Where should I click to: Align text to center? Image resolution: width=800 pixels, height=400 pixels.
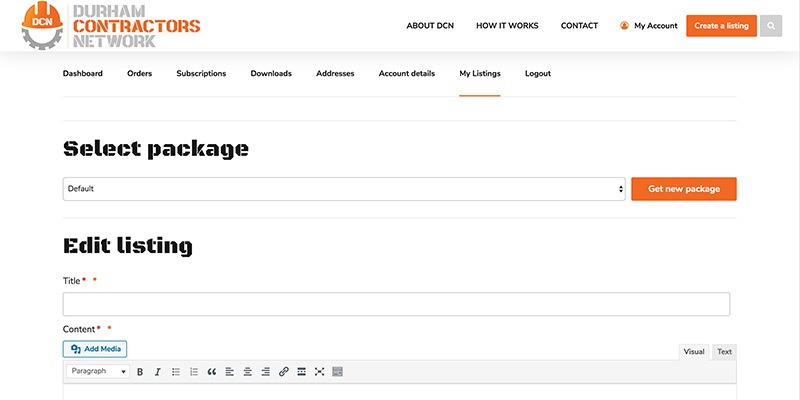click(247, 371)
